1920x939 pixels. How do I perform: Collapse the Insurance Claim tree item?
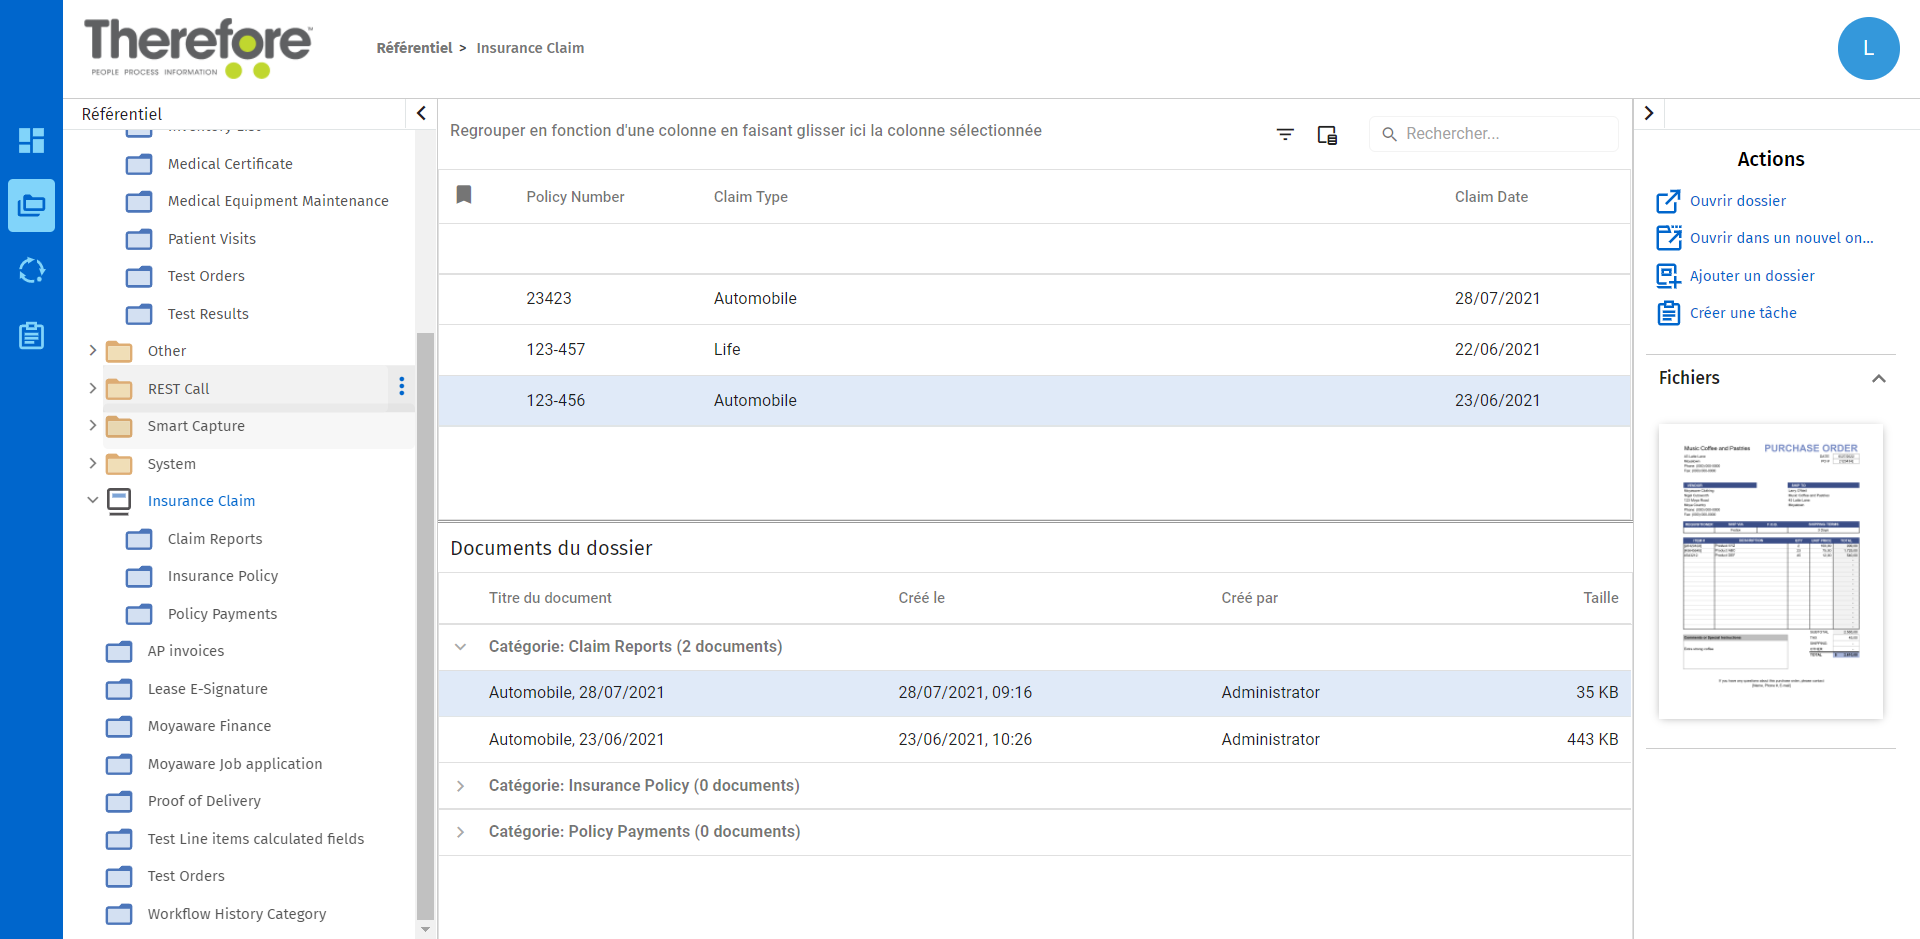point(92,500)
